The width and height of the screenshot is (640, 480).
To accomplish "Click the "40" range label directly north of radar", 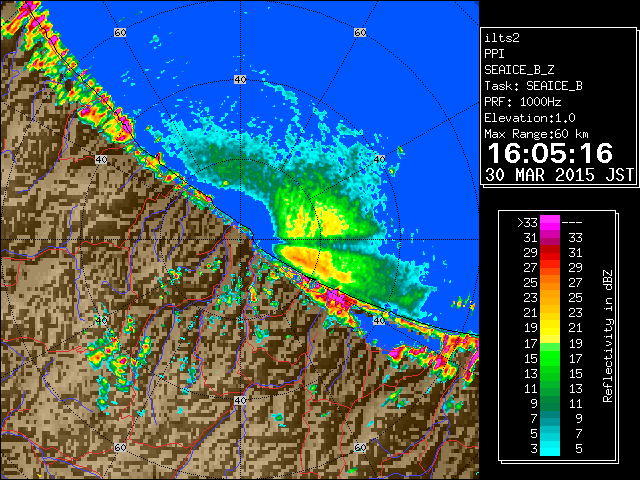I will pyautogui.click(x=240, y=80).
